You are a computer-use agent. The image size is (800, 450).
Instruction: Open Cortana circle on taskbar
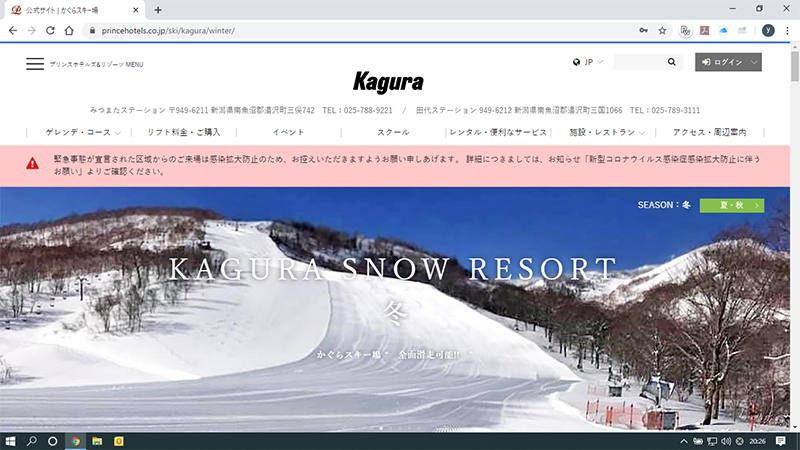coord(53,441)
